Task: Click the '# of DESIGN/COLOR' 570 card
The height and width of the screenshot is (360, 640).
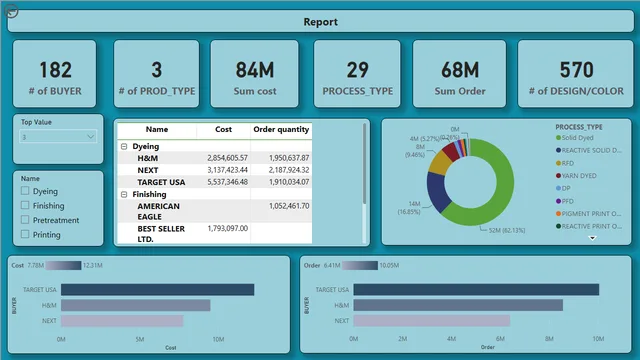Action: (x=576, y=74)
